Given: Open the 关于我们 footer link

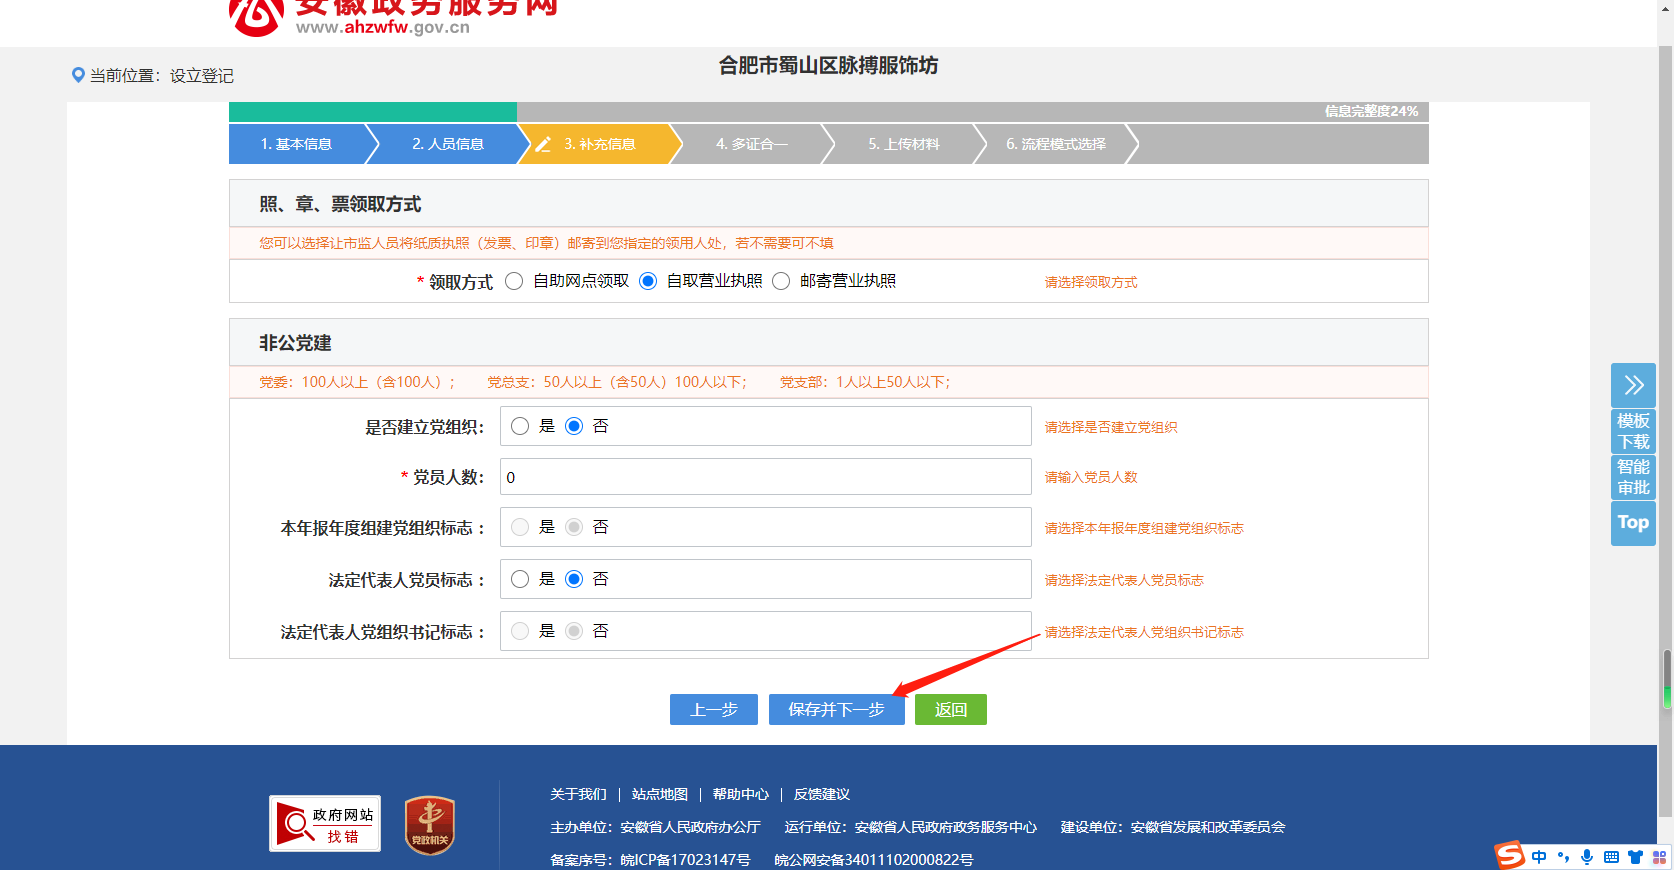Looking at the screenshot, I should pyautogui.click(x=578, y=794).
